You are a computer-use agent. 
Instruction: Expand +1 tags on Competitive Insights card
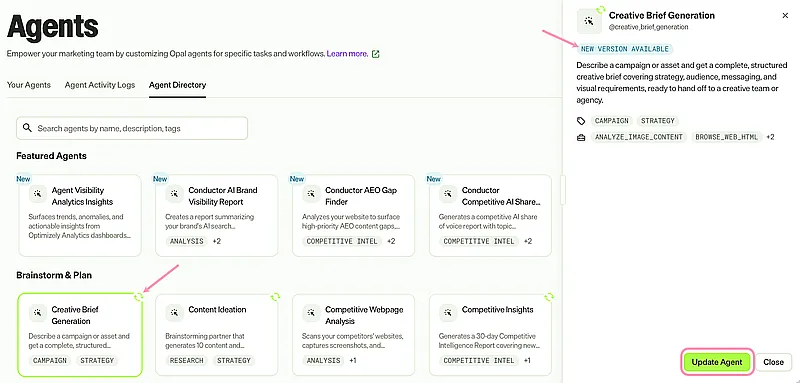(527, 360)
